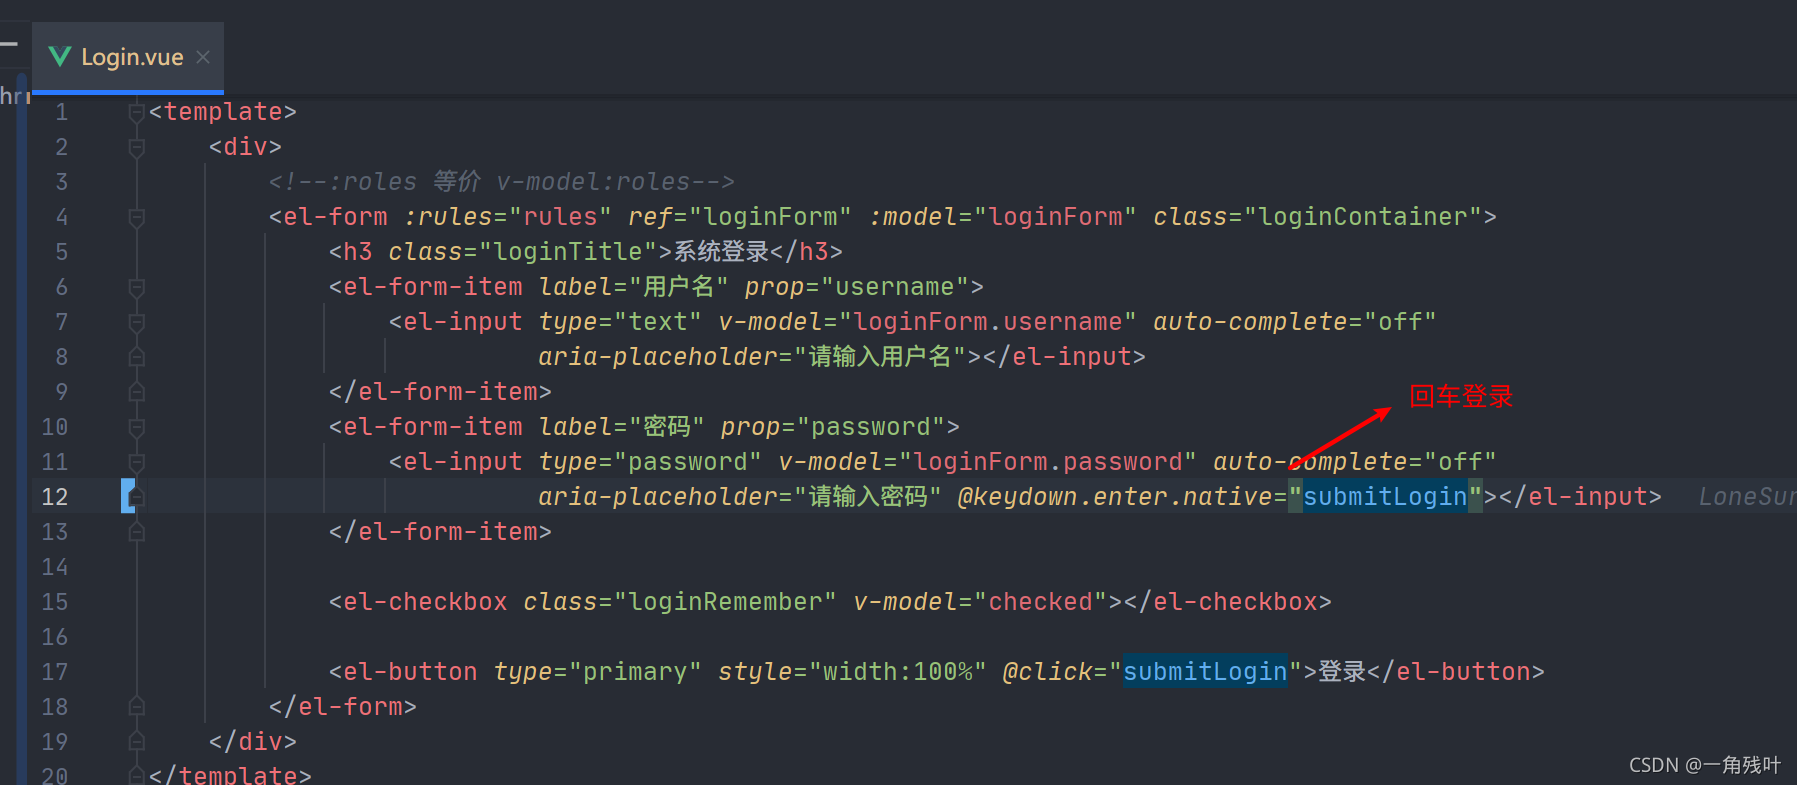This screenshot has width=1797, height=785.
Task: Click the 登录 button label text
Action: tap(1342, 672)
